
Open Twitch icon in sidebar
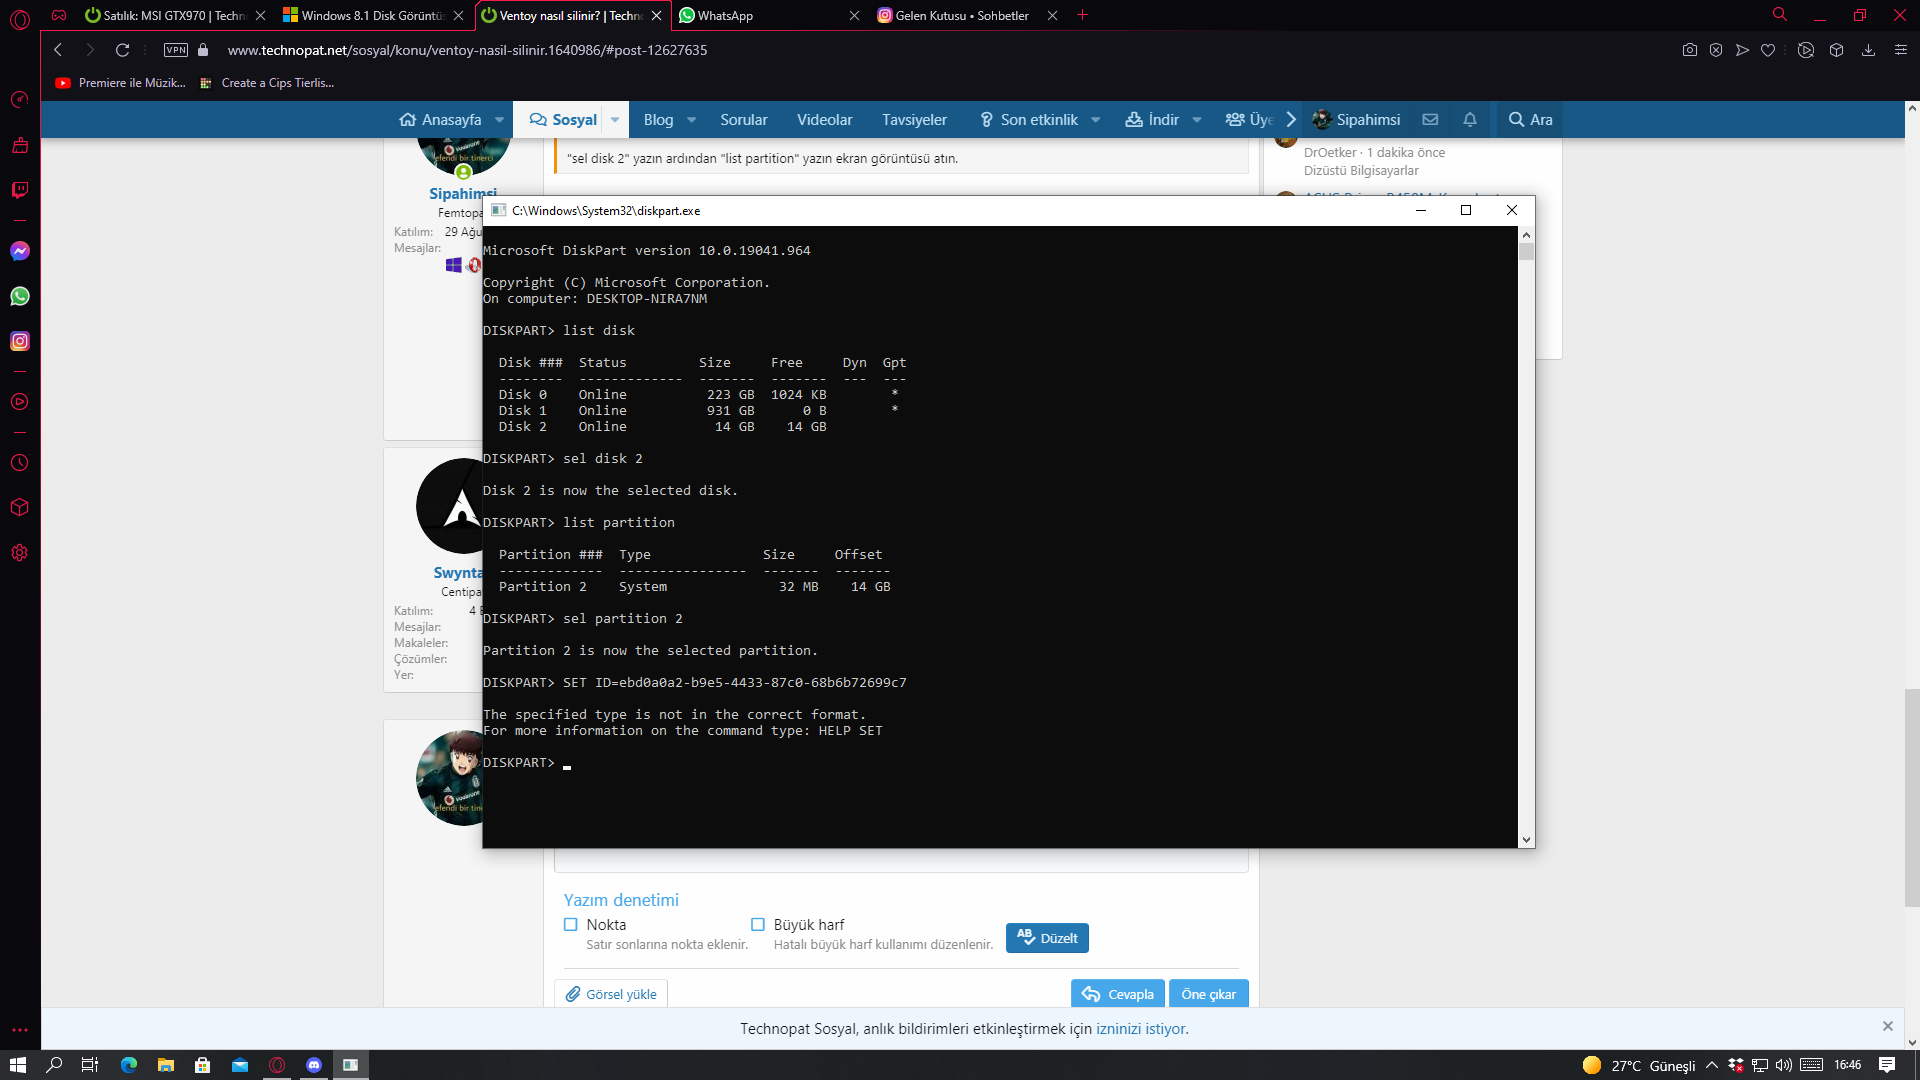click(20, 190)
